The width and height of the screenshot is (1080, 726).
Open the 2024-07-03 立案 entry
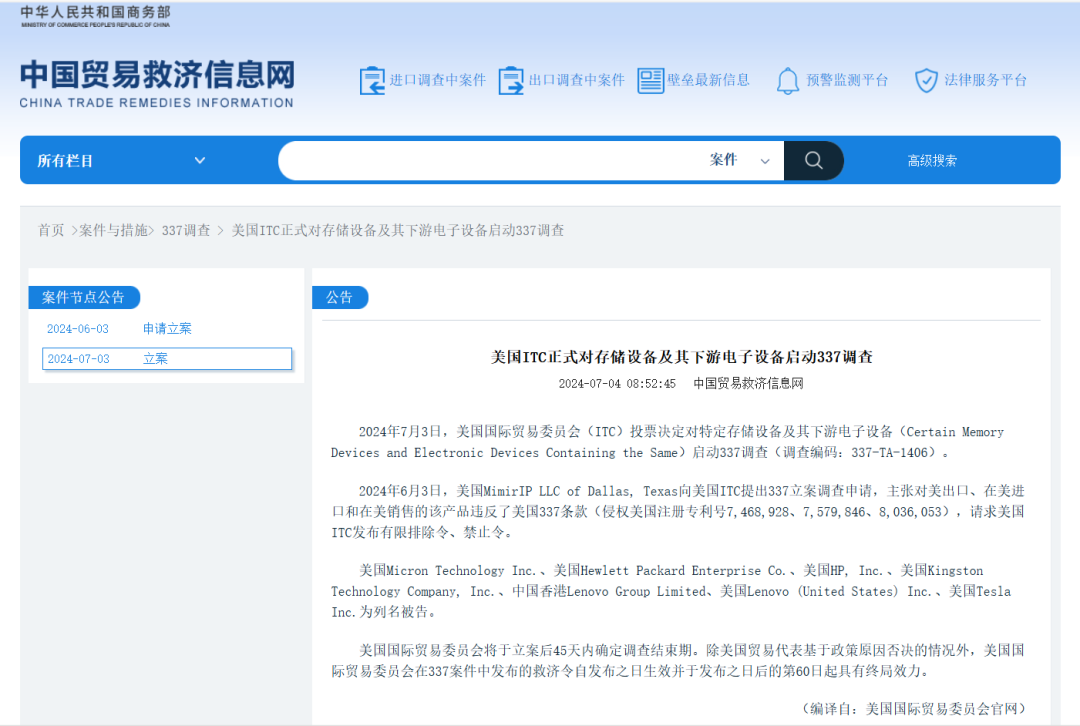(167, 359)
